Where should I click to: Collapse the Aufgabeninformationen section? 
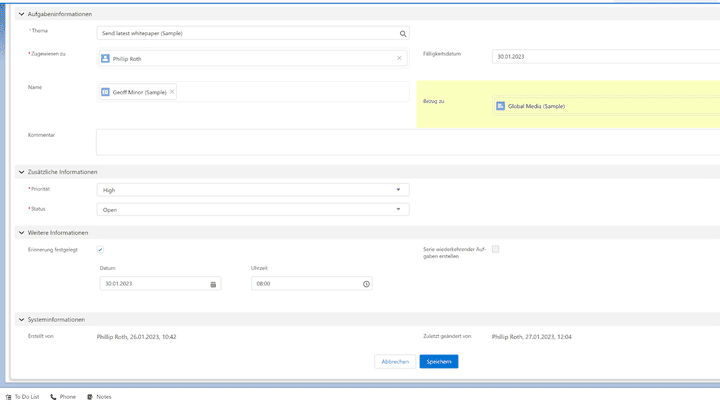[22, 14]
